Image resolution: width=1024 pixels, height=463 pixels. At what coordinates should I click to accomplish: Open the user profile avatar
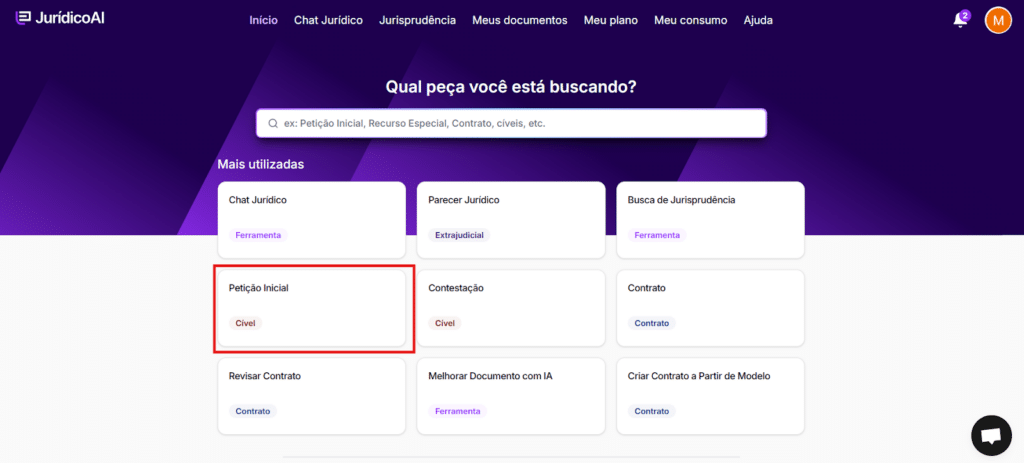pyautogui.click(x=998, y=20)
